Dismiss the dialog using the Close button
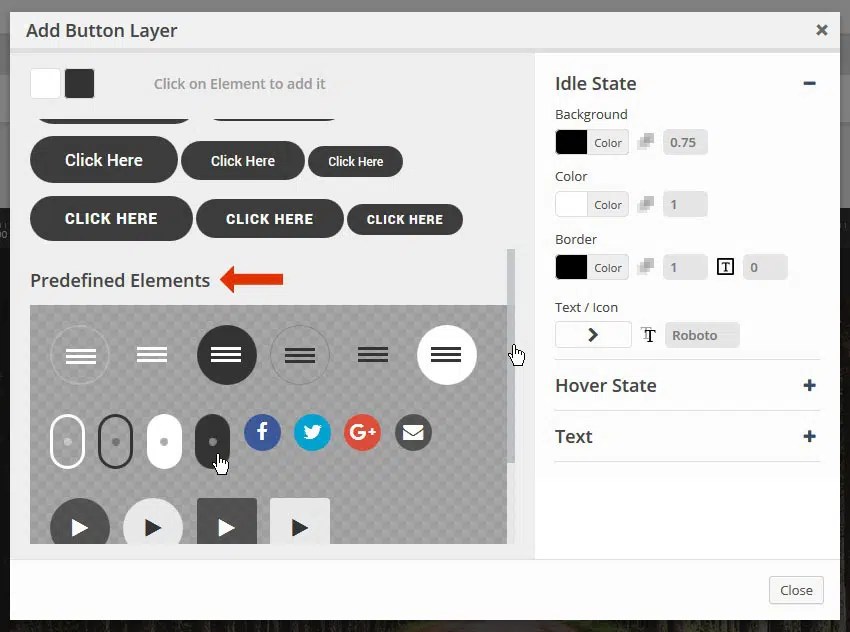850x632 pixels. point(796,590)
